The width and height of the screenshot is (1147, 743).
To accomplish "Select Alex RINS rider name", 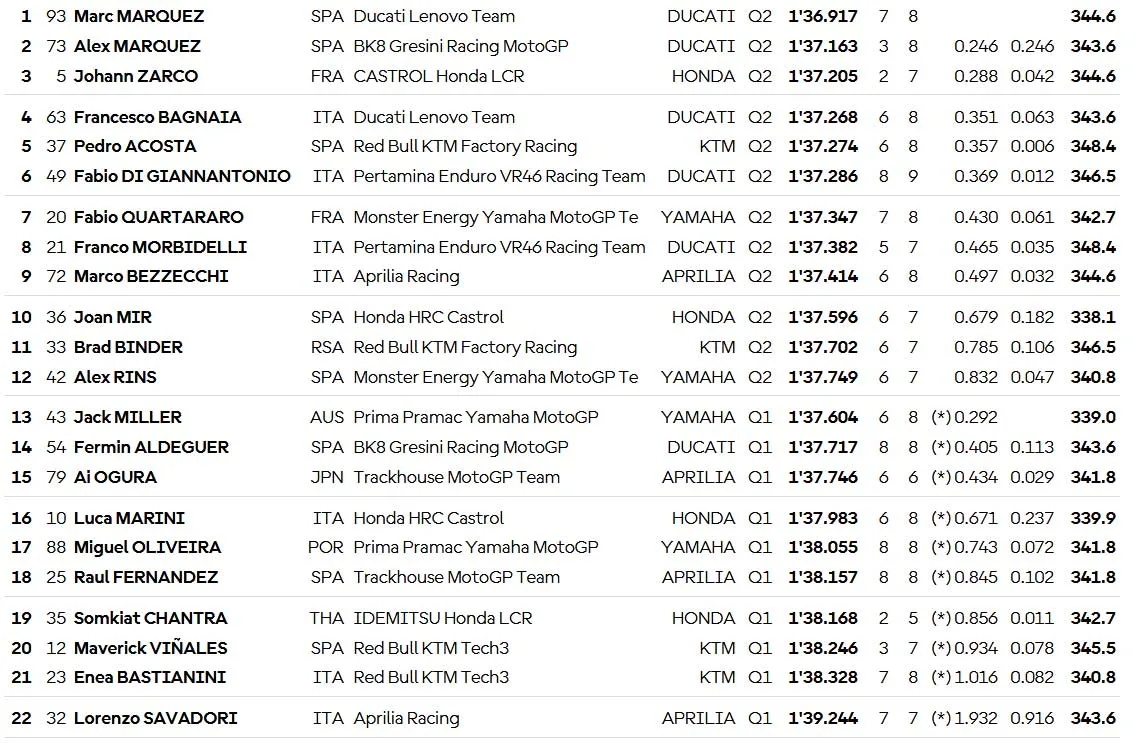I will (x=115, y=377).
